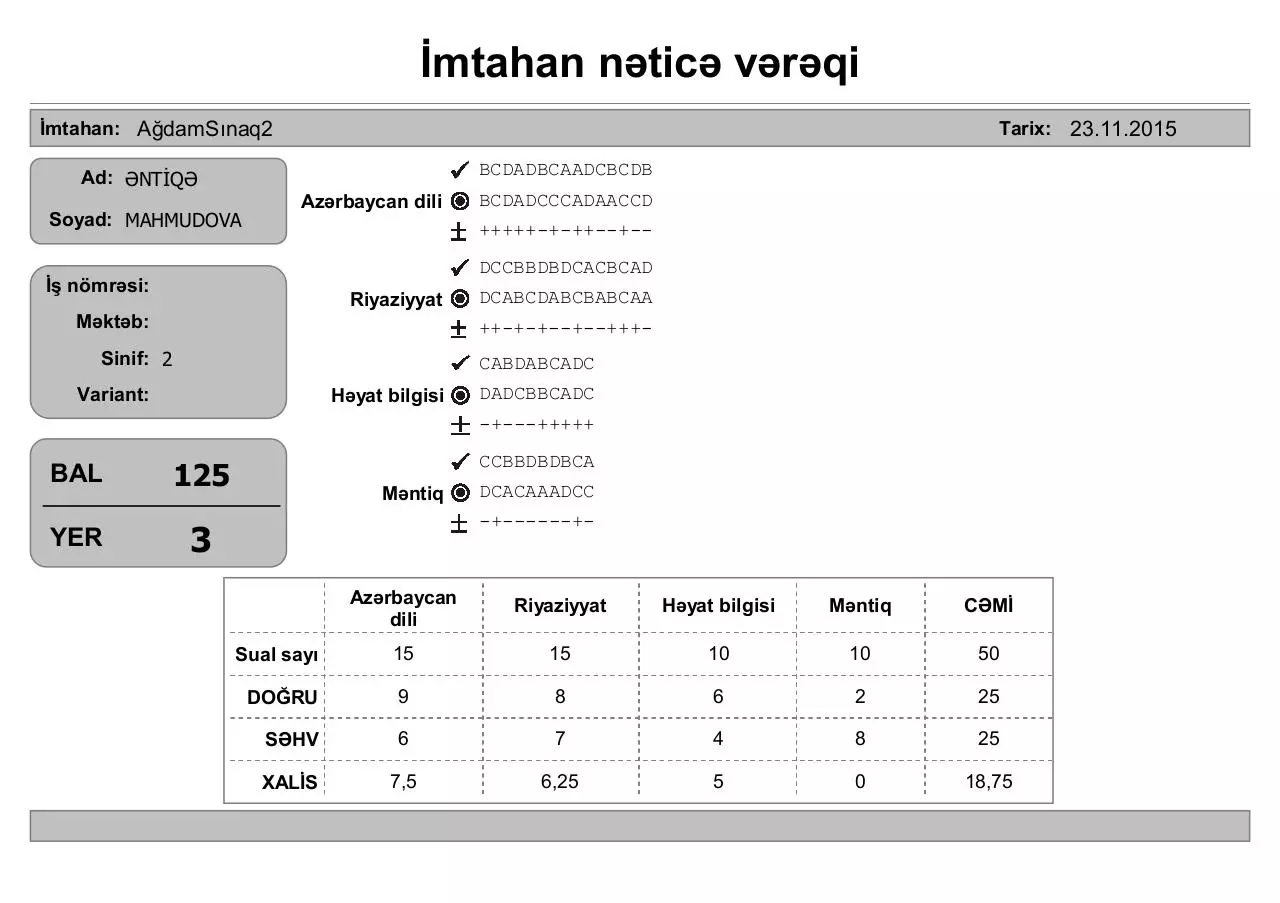Select the exam name AğdamSınaq2
The image size is (1280, 903).
tap(205, 129)
